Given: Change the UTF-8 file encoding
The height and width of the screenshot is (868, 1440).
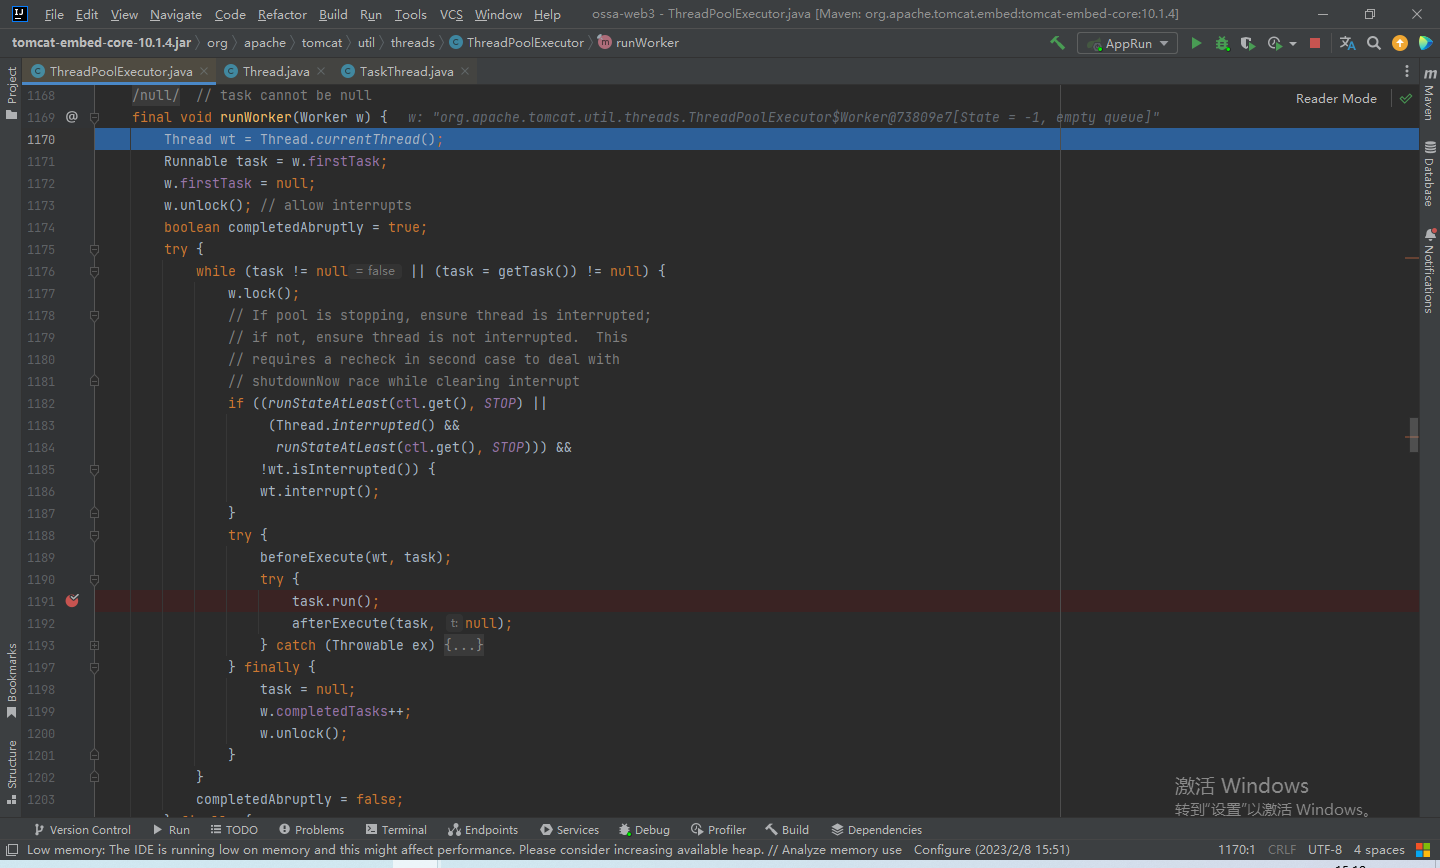Looking at the screenshot, I should click(1325, 850).
